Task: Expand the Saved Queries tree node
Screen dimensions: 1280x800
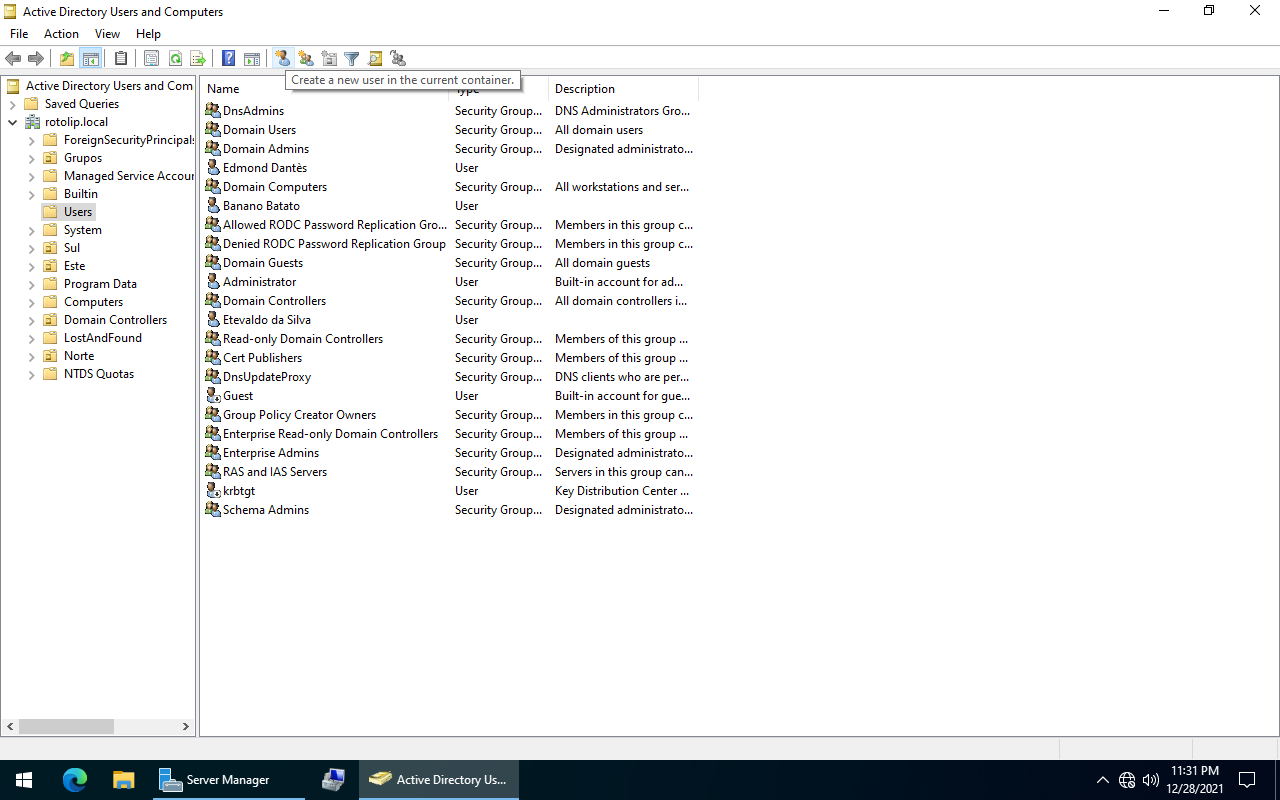Action: coord(12,104)
